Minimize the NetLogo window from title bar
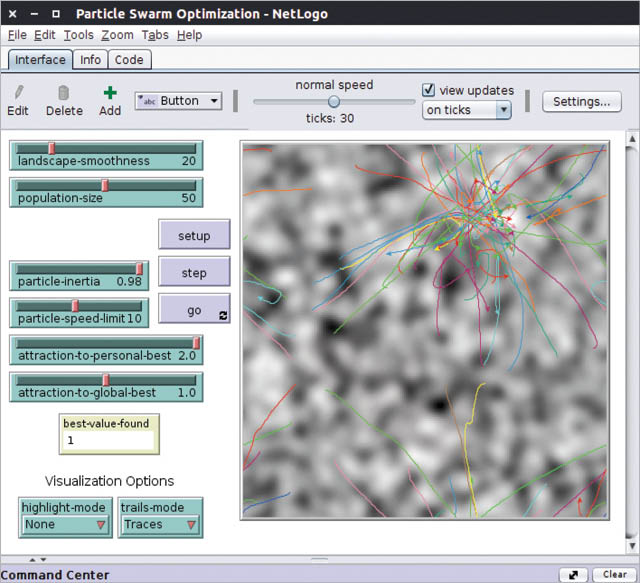 point(32,14)
